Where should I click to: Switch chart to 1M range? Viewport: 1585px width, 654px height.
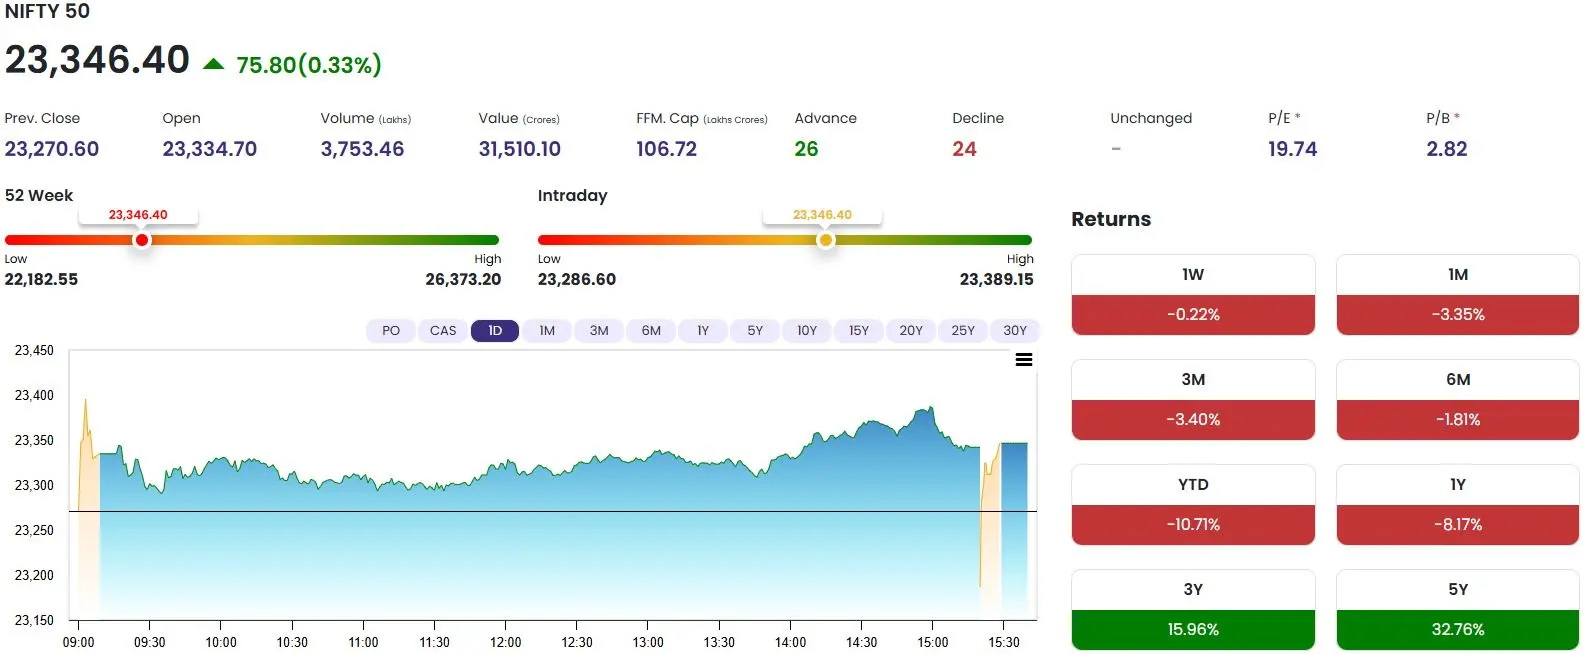(x=547, y=331)
